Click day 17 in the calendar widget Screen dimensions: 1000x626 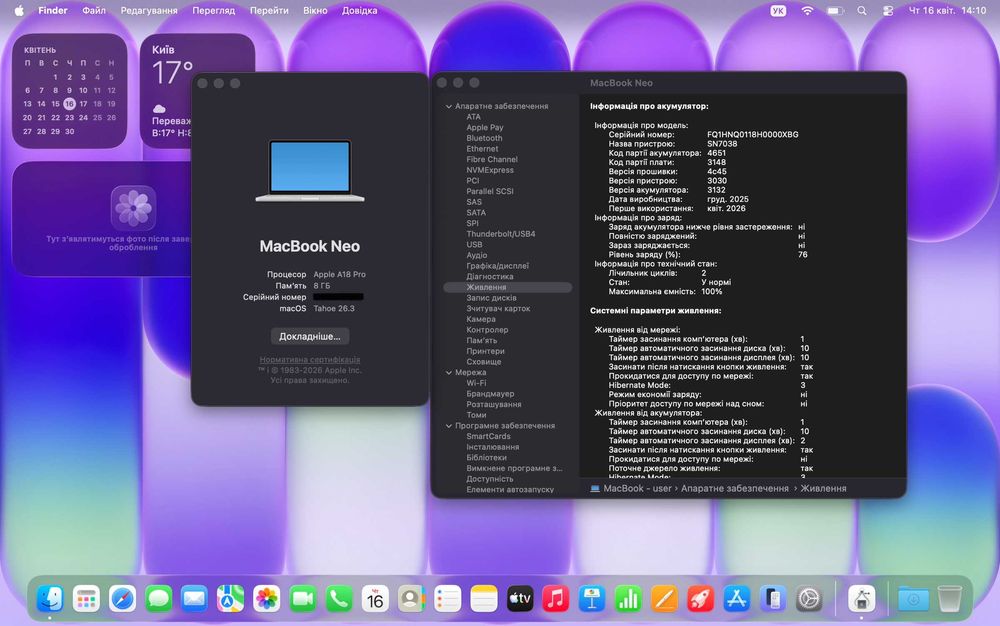[83, 104]
